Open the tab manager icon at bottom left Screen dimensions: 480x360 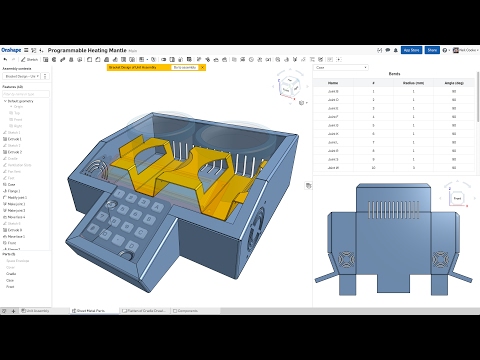(4, 311)
